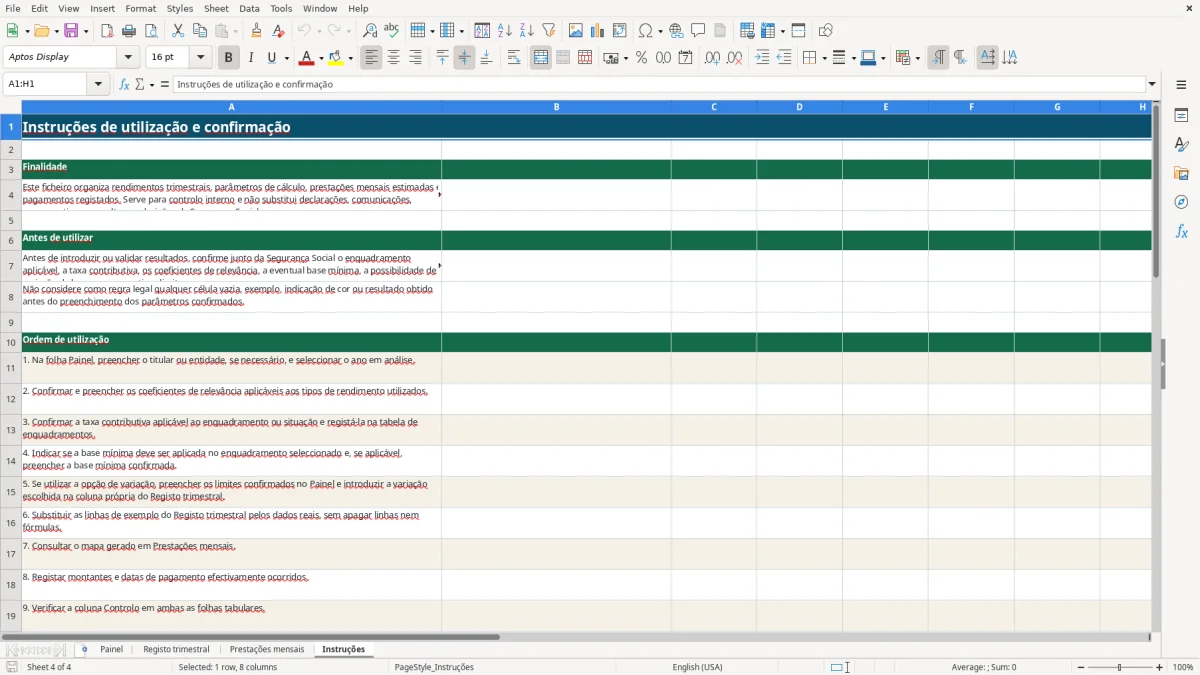
Task: Click the Save document icon
Action: tap(71, 31)
